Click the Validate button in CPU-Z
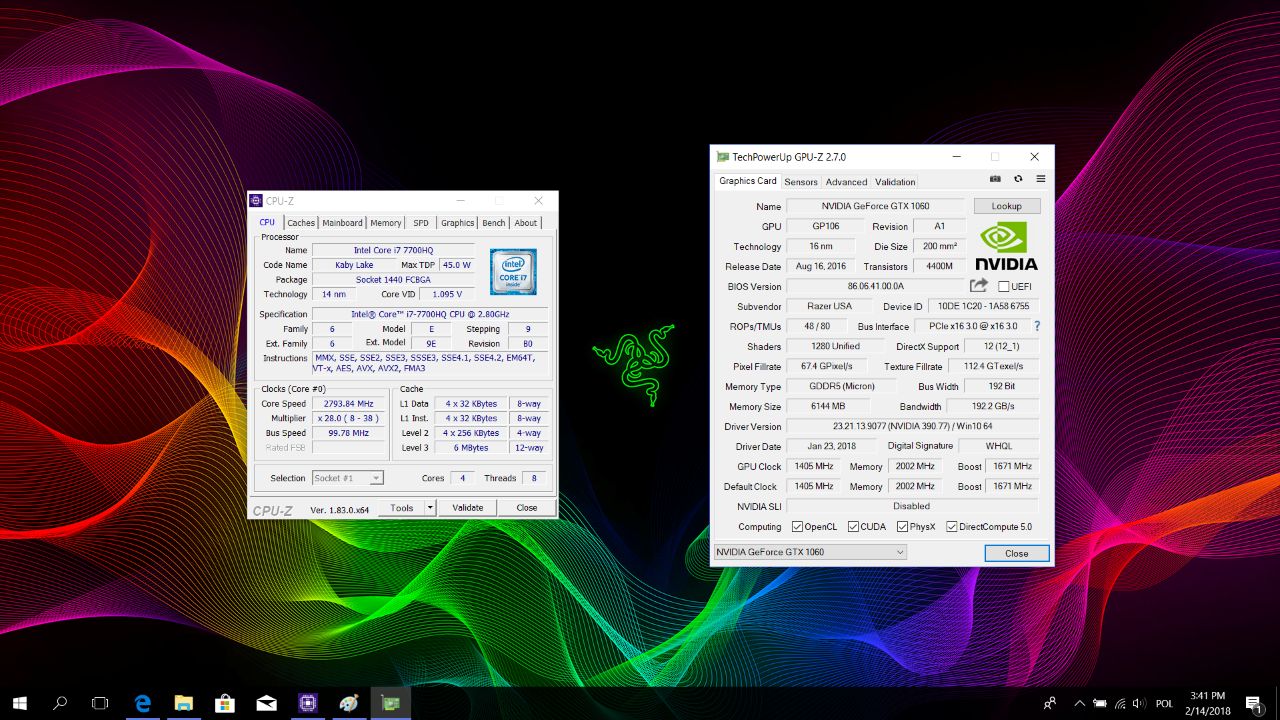1280x720 pixels. click(467, 508)
